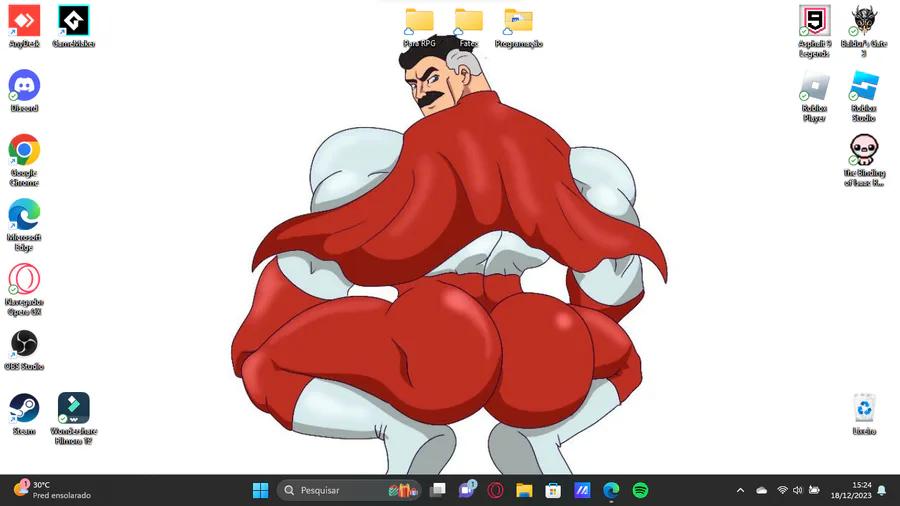Select the Discord desktop icon
Image resolution: width=900 pixels, height=506 pixels.
point(24,91)
